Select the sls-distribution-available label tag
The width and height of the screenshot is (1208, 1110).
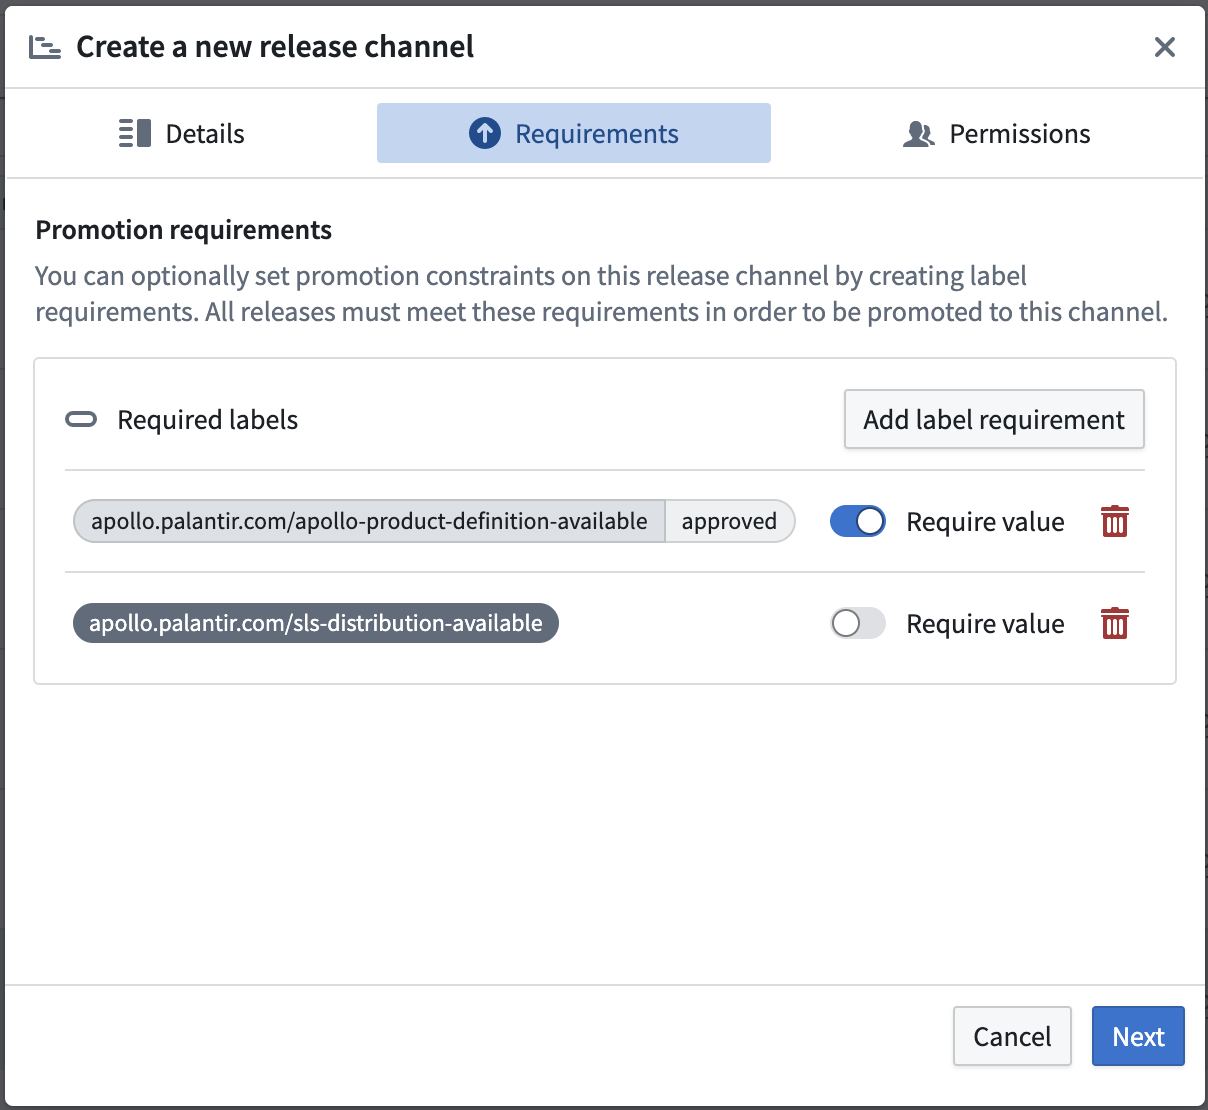316,624
